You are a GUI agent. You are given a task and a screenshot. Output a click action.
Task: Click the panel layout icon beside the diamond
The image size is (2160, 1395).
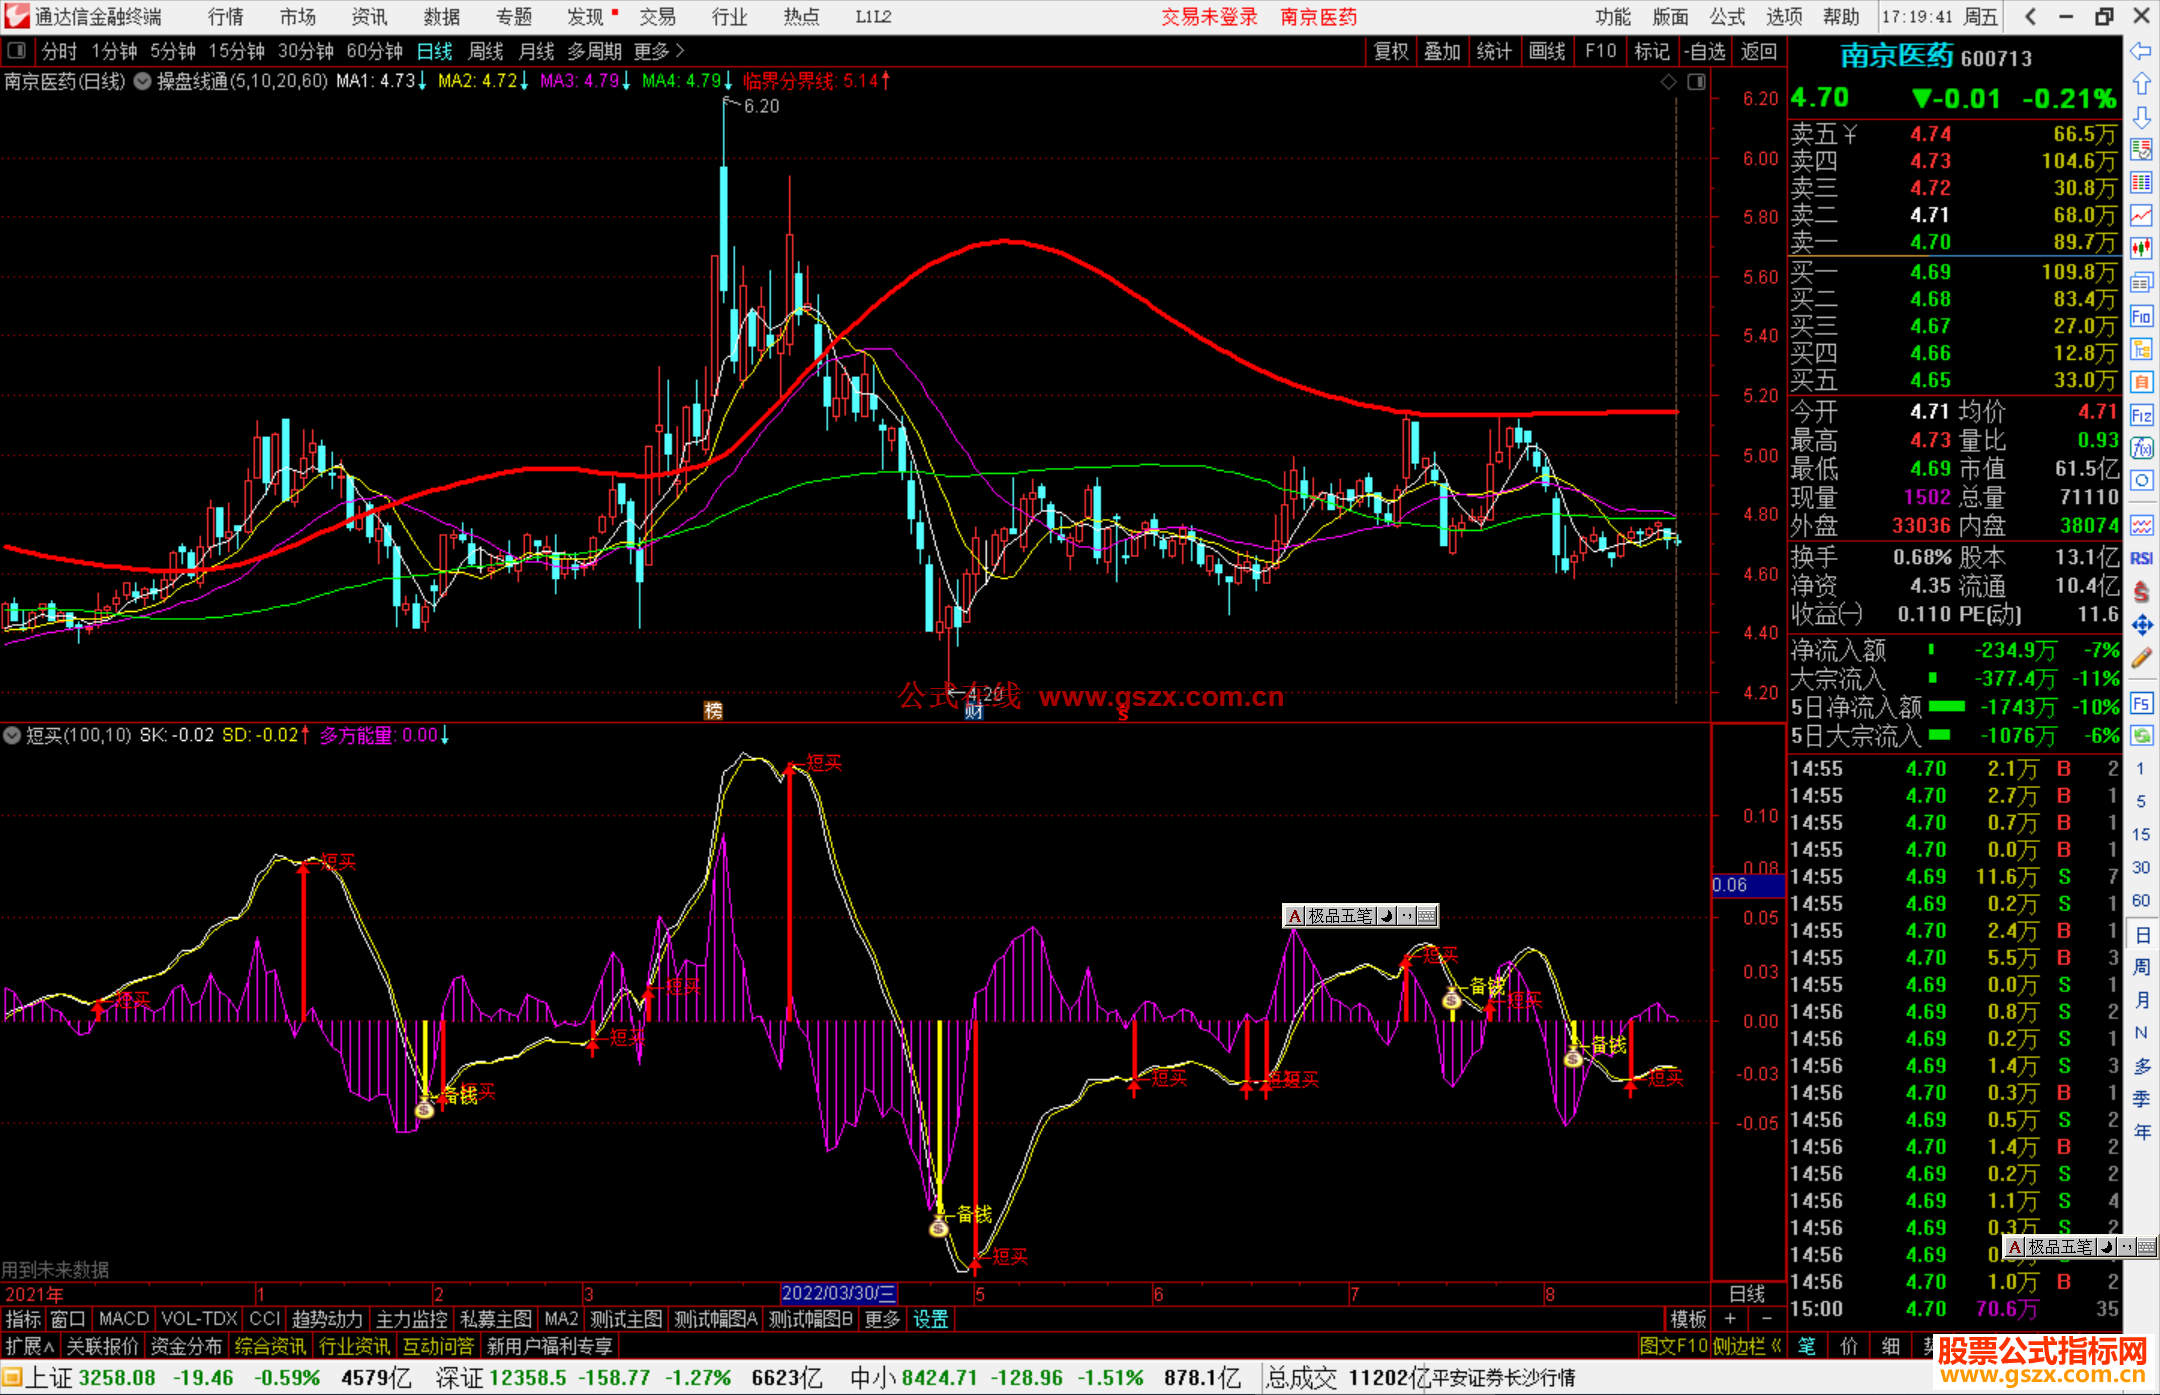(x=1696, y=82)
